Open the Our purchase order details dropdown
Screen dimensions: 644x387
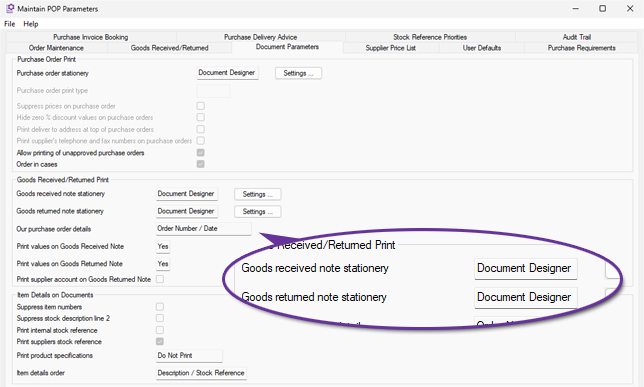204,229
